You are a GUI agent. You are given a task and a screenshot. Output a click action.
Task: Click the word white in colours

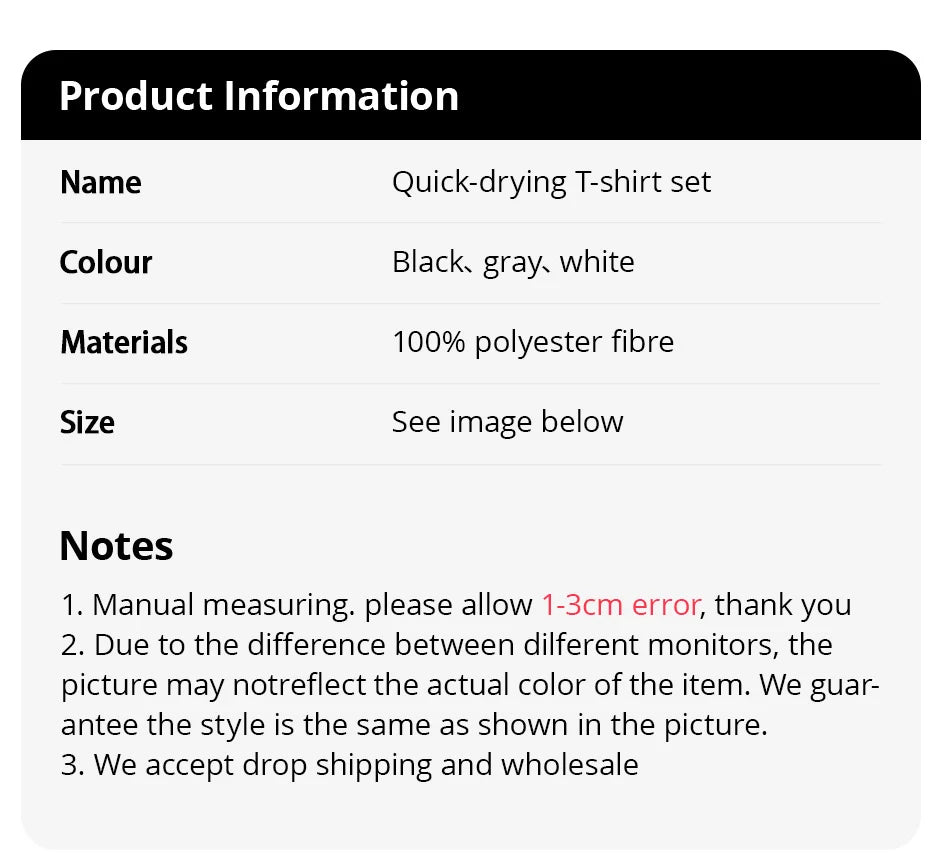(597, 262)
